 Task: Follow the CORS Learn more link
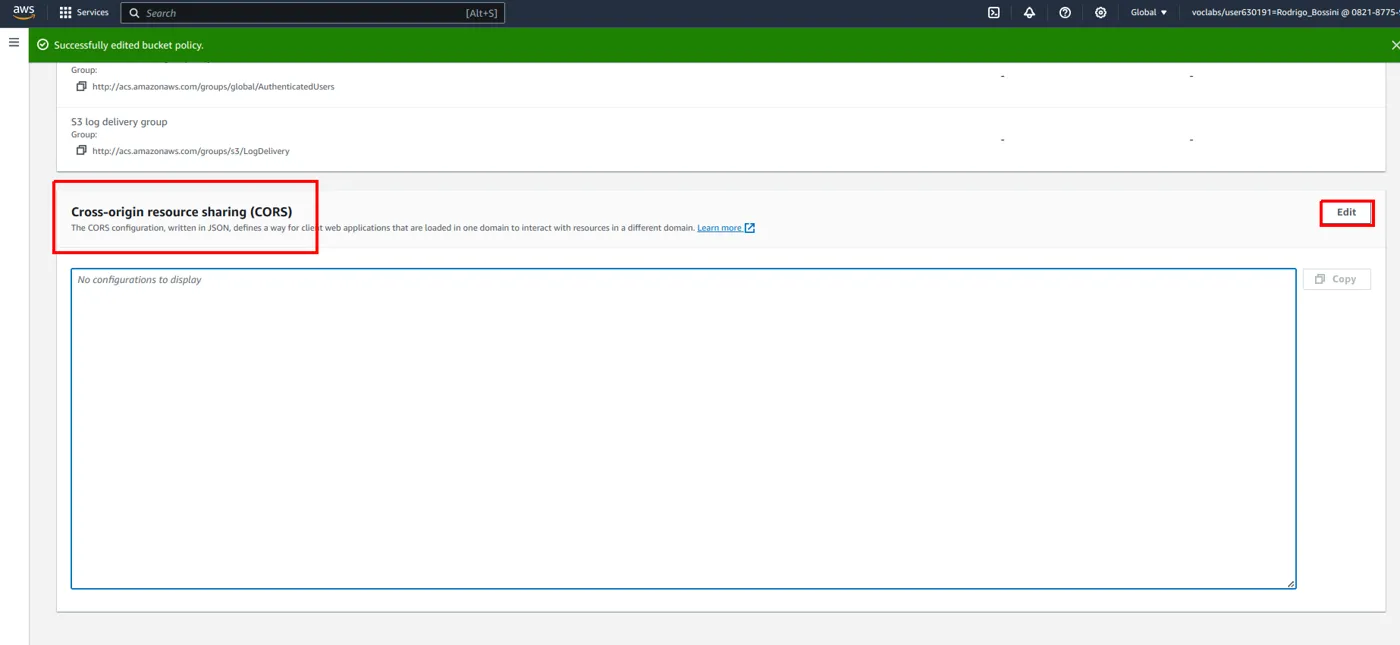click(x=726, y=228)
